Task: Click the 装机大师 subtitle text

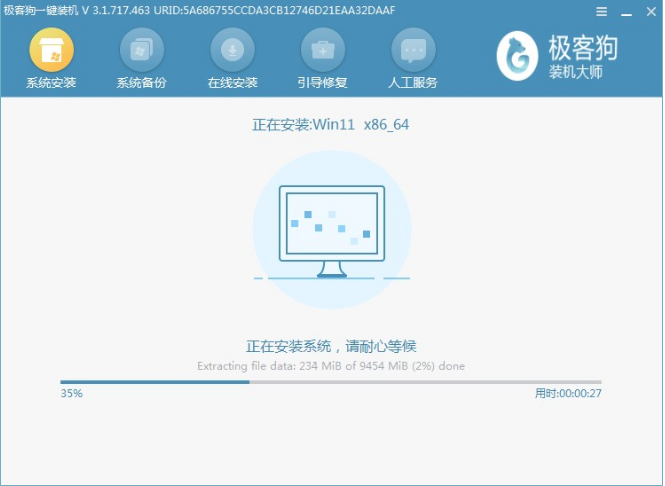Action: (x=576, y=72)
